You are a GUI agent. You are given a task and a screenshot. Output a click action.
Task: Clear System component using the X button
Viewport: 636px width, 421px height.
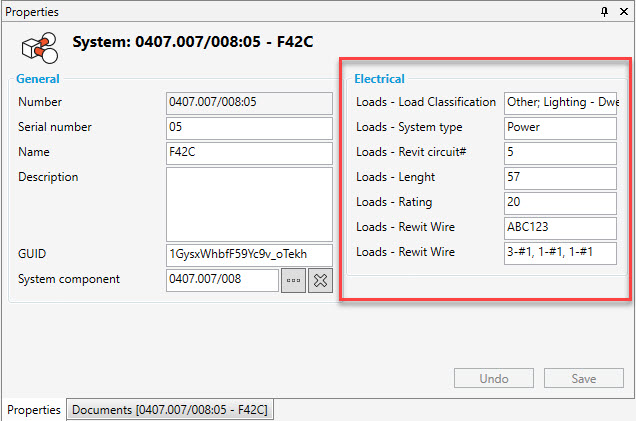pos(320,280)
